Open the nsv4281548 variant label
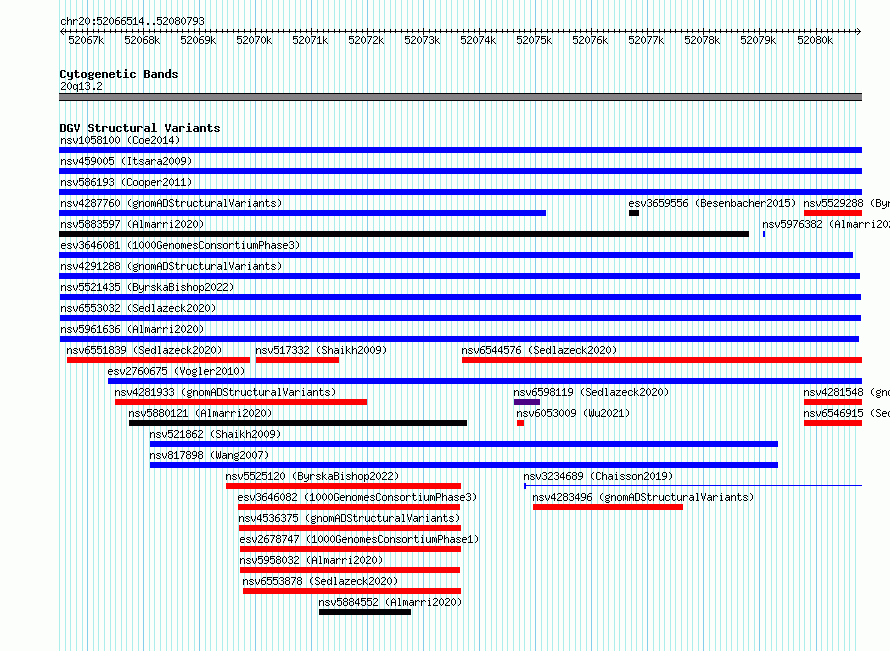 coord(846,392)
